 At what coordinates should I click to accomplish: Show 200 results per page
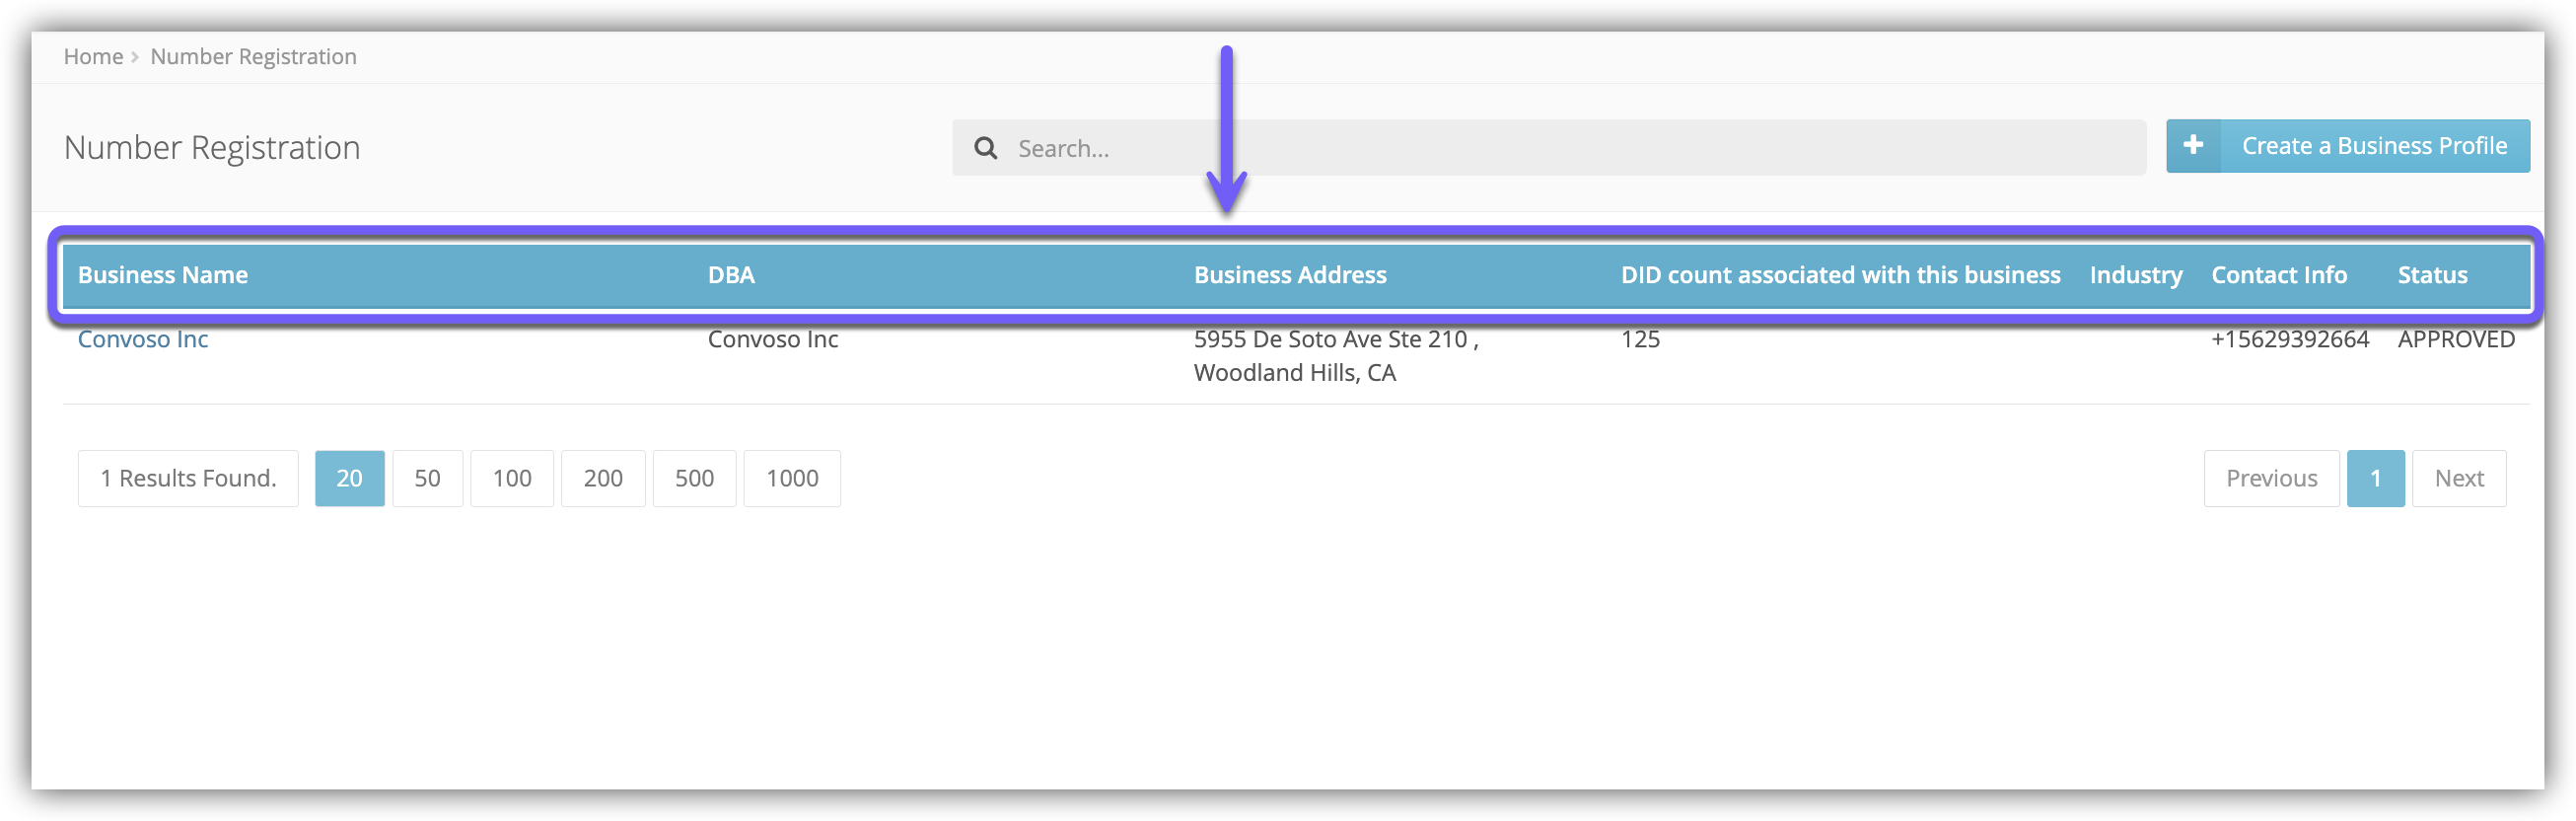[603, 478]
